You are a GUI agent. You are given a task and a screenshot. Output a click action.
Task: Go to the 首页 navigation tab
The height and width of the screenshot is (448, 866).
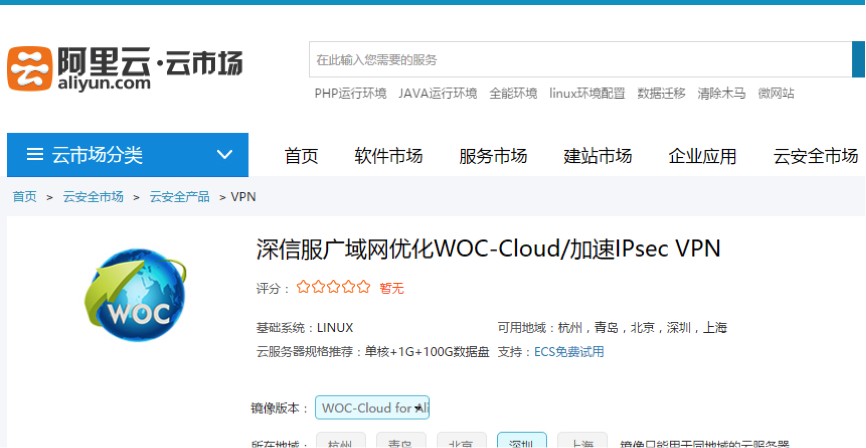pos(302,156)
